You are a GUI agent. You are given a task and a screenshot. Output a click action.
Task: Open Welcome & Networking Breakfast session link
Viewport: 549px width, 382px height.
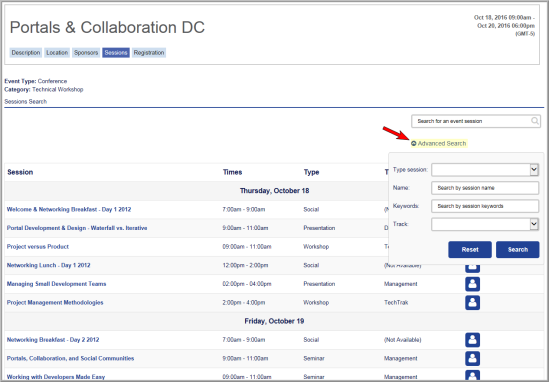(69, 209)
